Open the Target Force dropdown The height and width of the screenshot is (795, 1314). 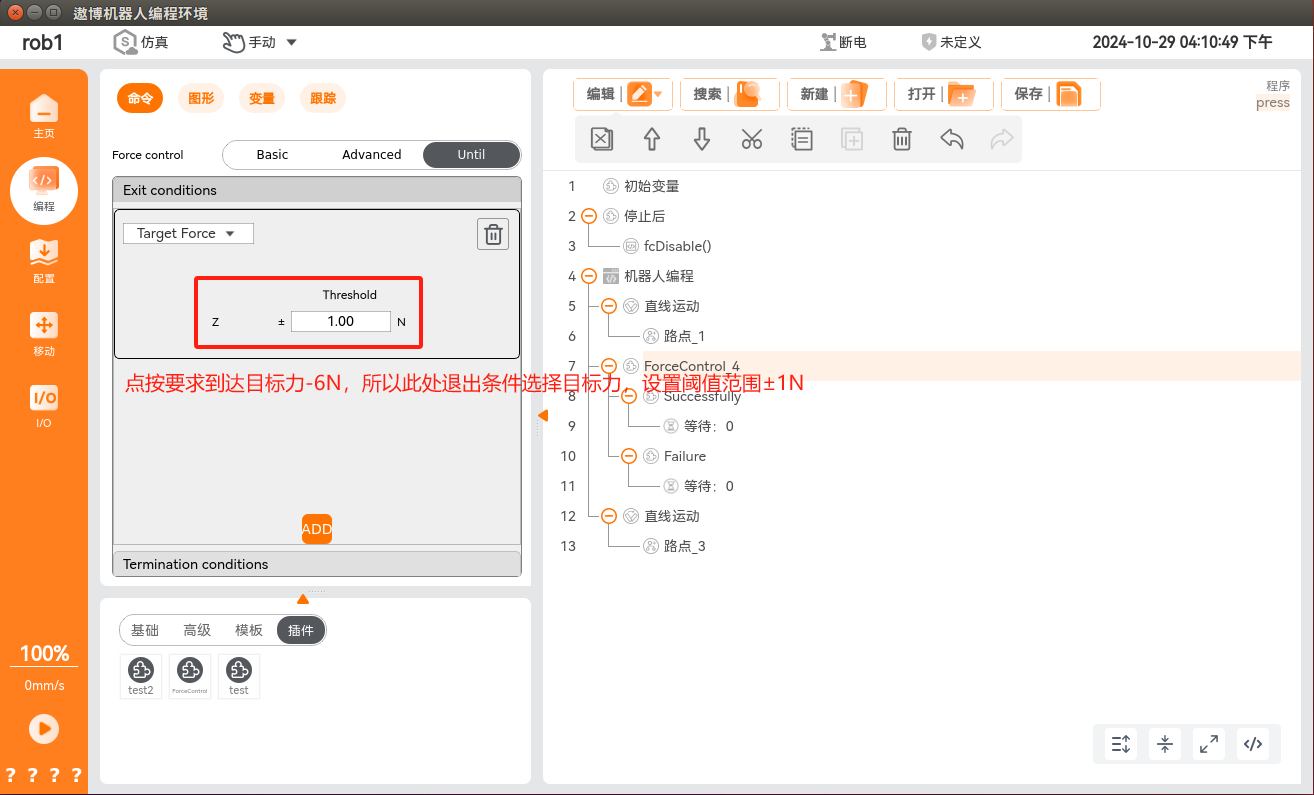click(x=188, y=233)
